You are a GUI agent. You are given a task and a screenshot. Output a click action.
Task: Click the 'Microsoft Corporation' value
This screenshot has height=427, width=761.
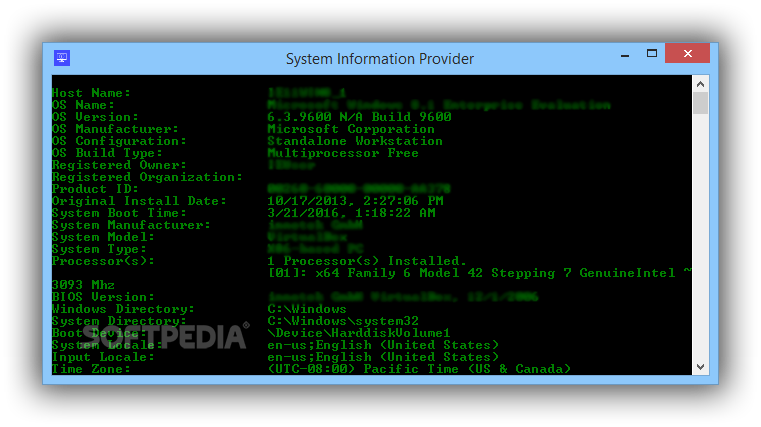click(351, 129)
